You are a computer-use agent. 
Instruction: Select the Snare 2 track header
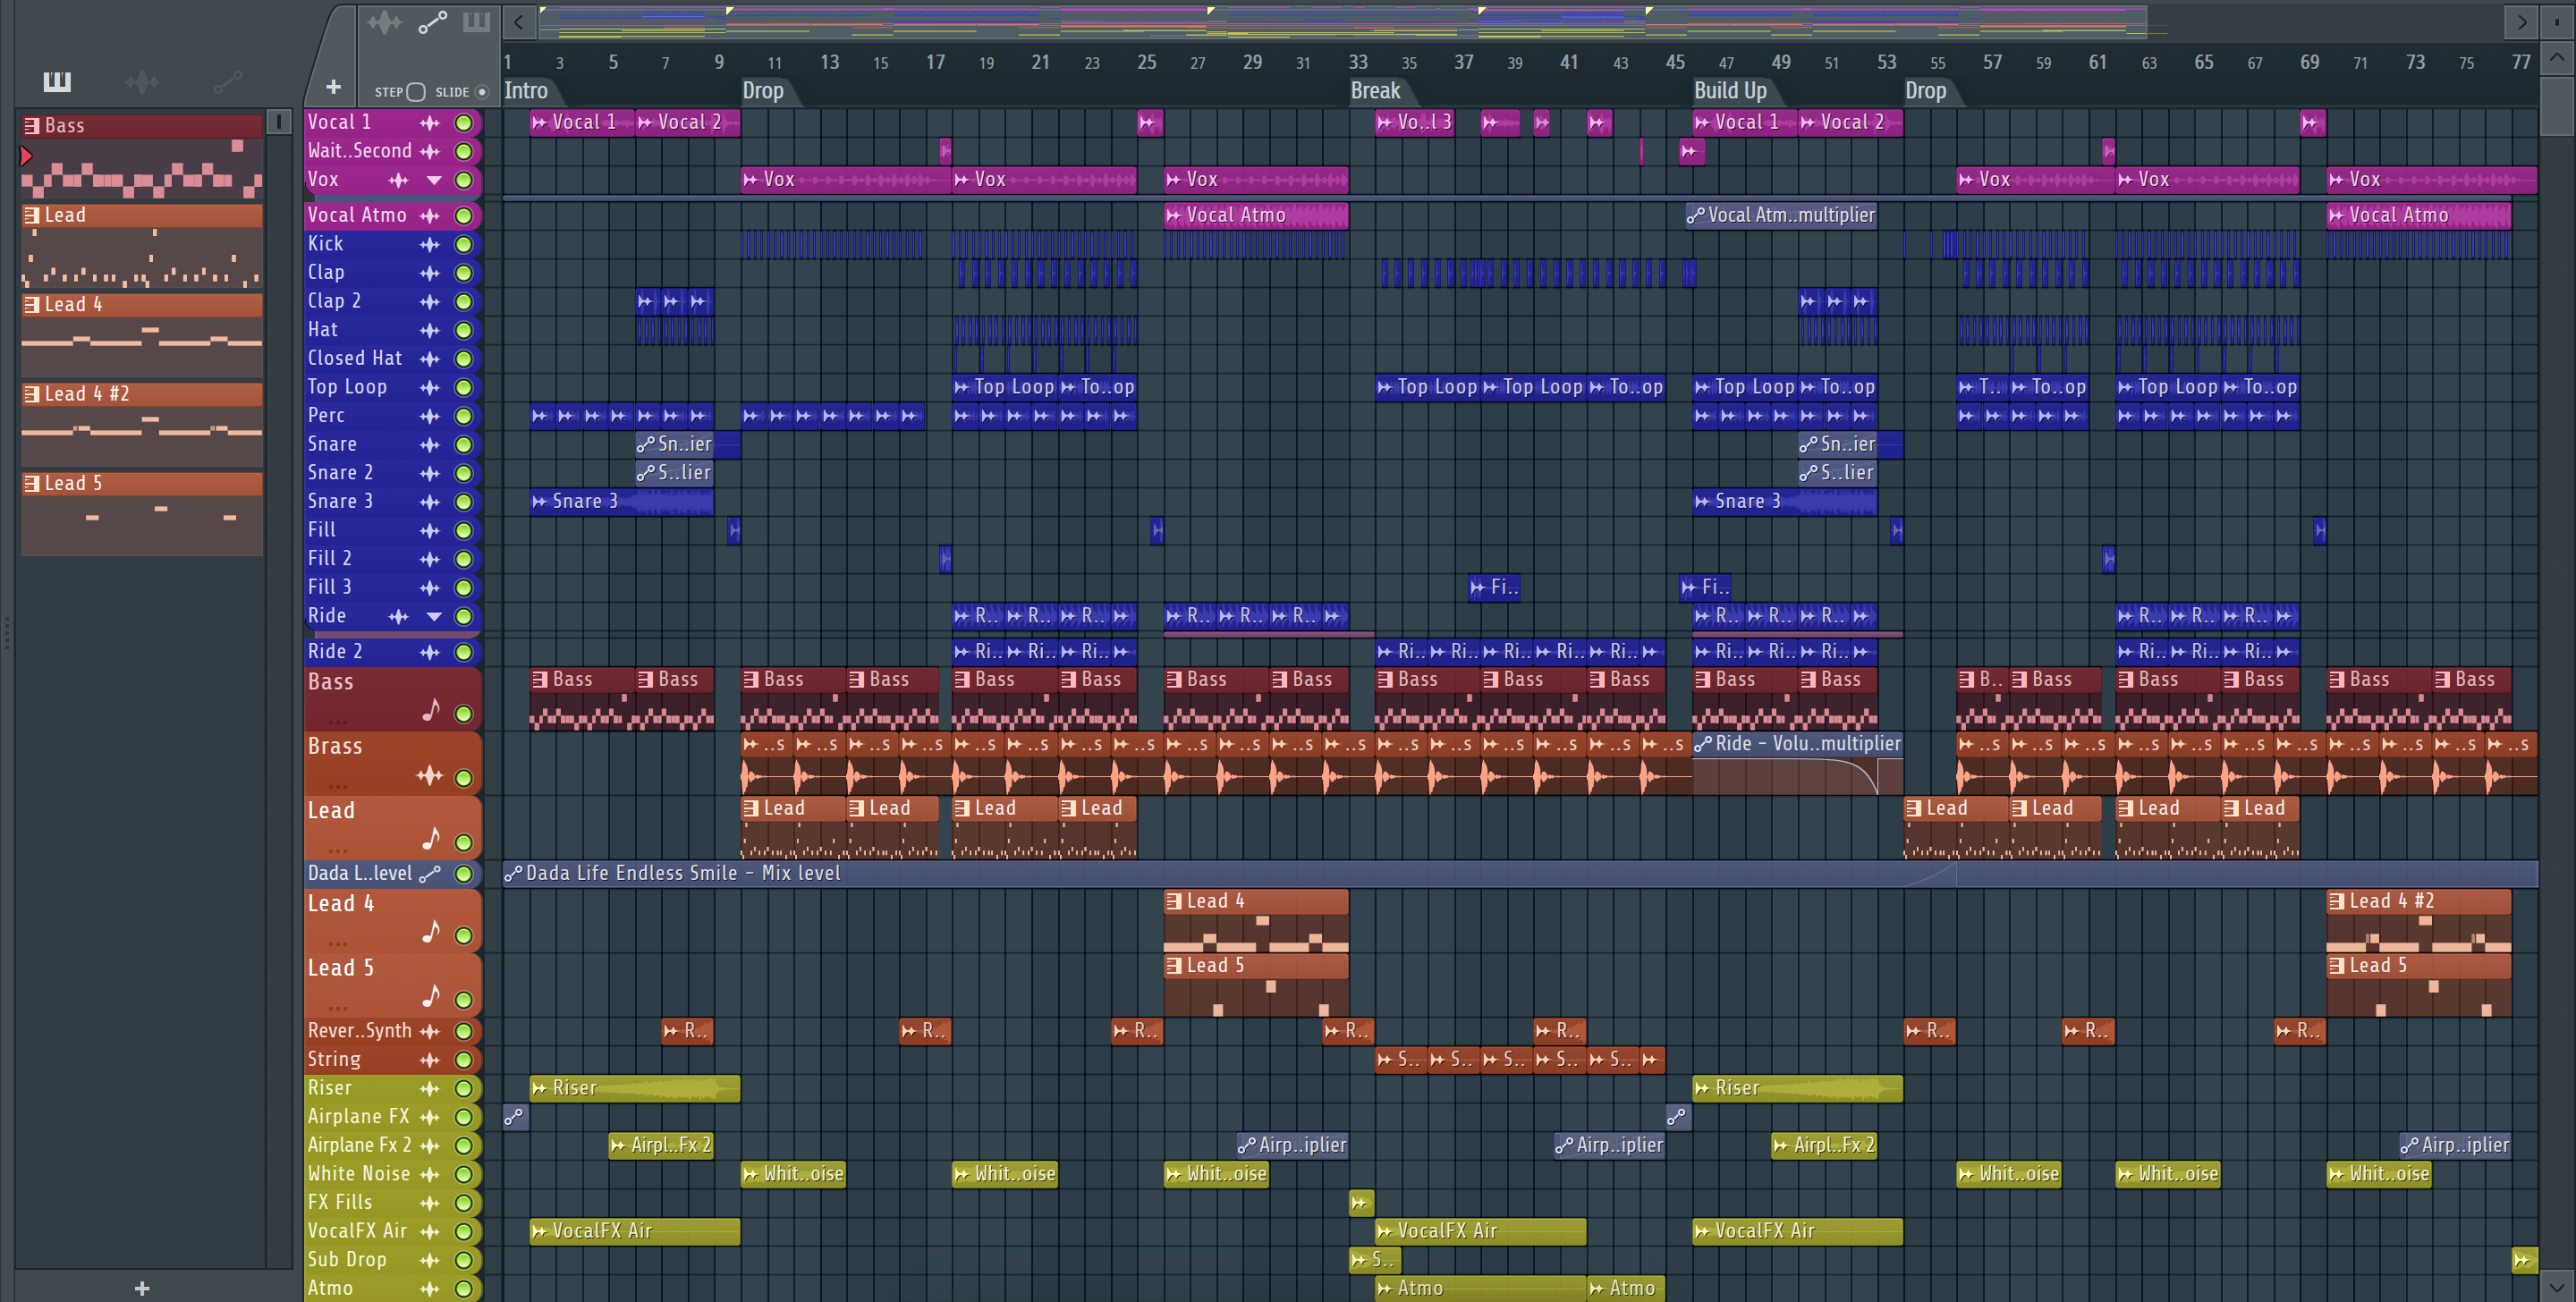tap(392, 473)
